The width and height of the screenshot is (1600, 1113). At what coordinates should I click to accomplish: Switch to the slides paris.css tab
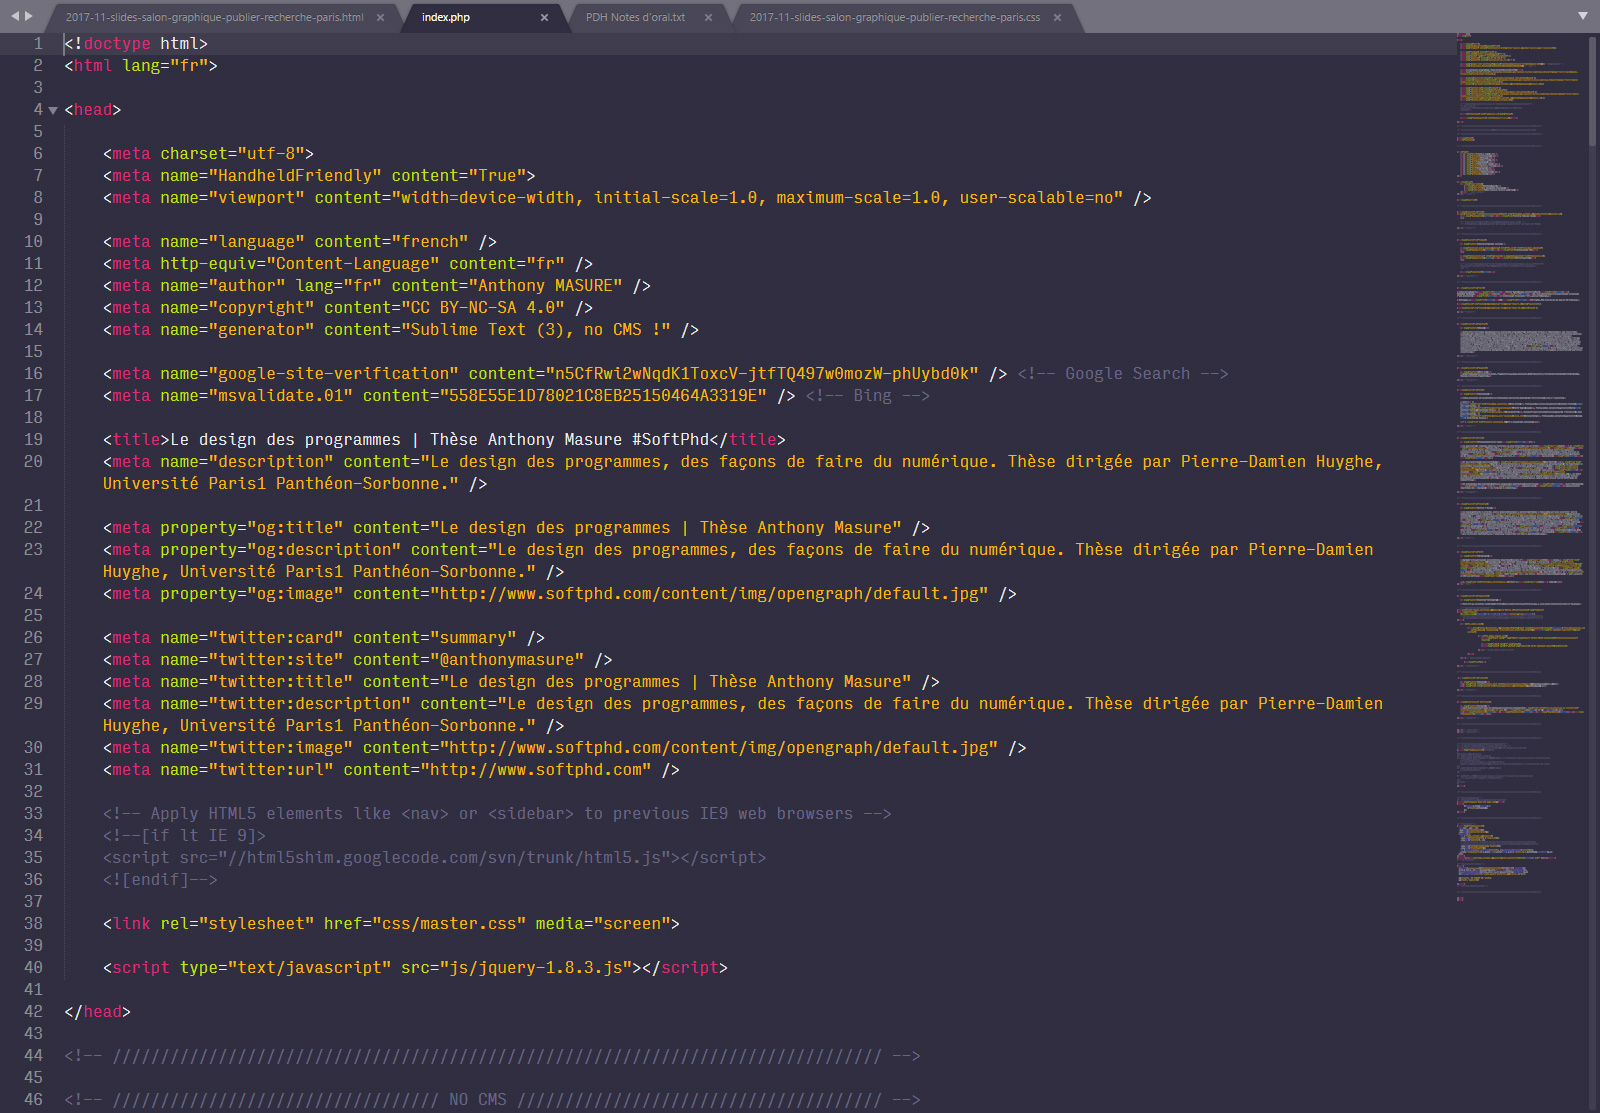click(894, 18)
